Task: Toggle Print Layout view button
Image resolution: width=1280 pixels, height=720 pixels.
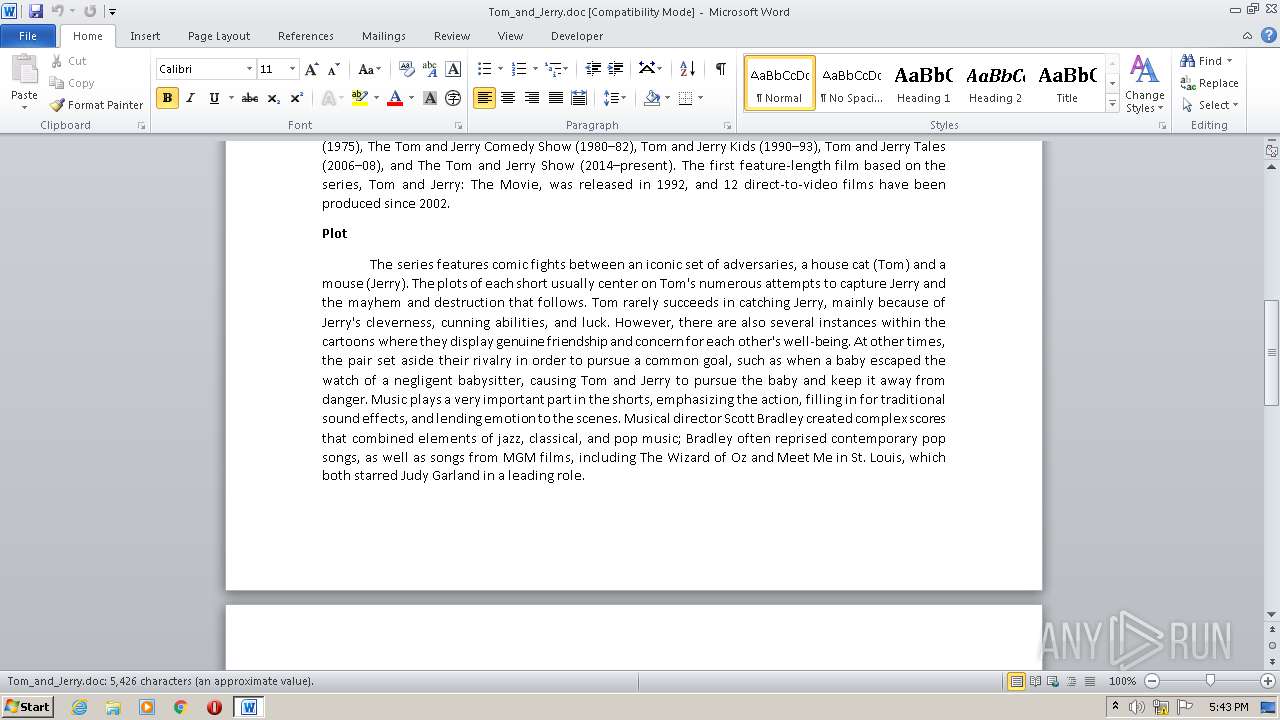Action: (1017, 681)
